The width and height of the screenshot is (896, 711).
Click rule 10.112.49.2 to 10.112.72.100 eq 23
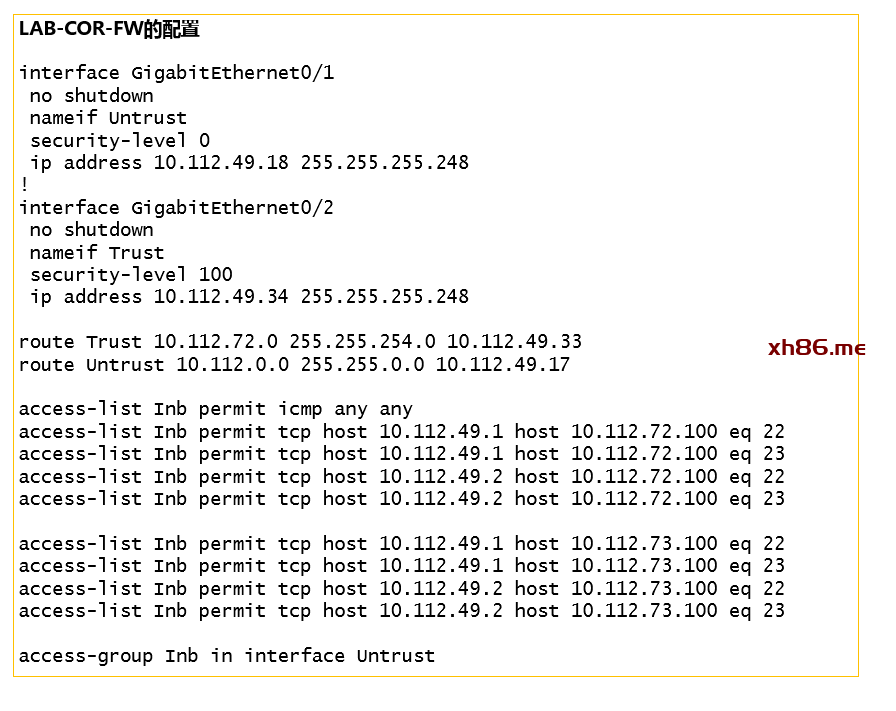(402, 499)
